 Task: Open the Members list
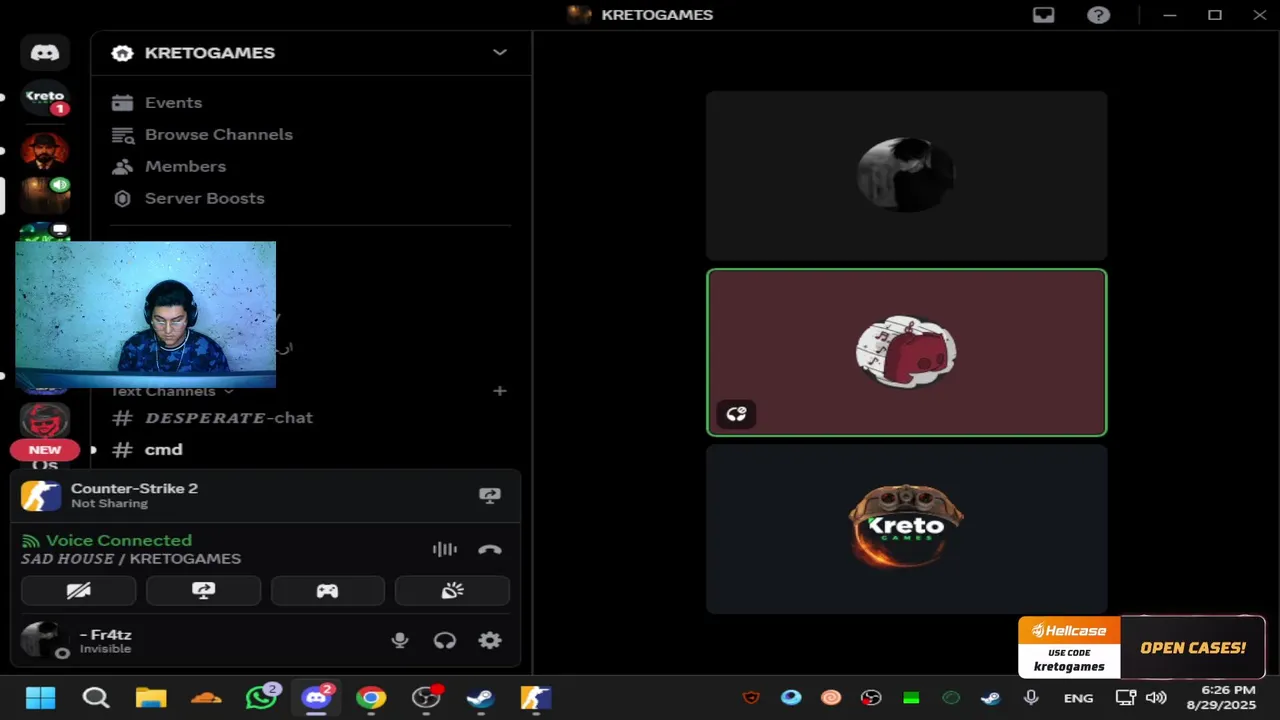point(185,166)
